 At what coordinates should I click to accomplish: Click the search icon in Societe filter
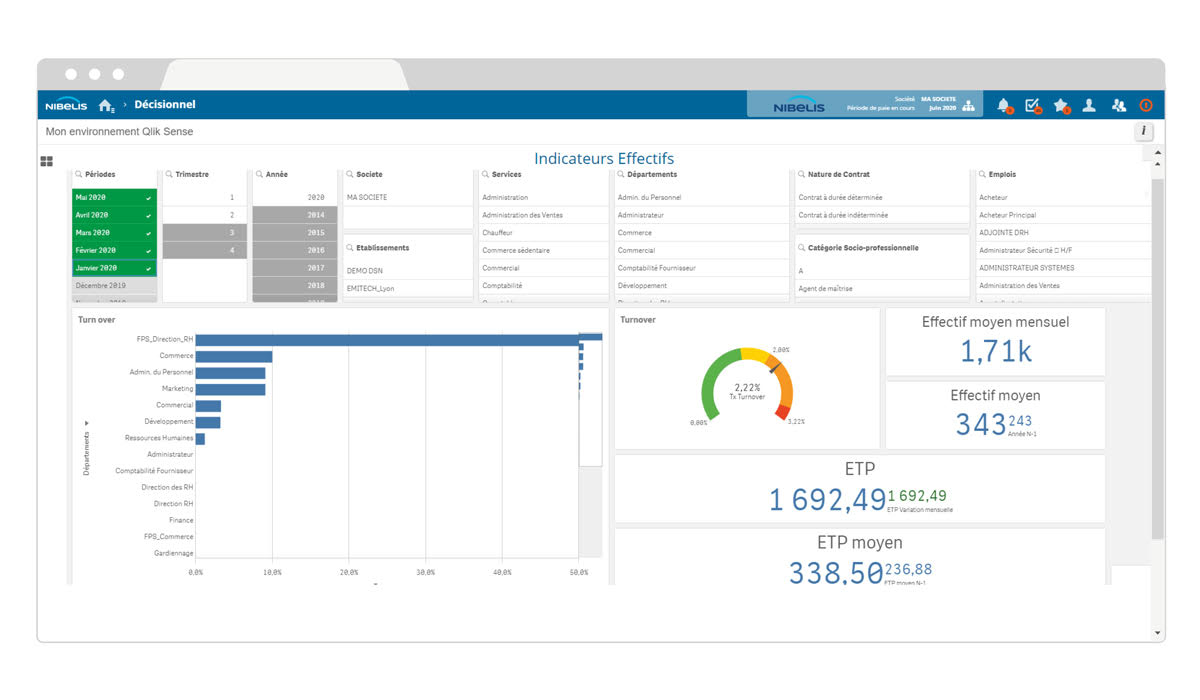click(350, 174)
